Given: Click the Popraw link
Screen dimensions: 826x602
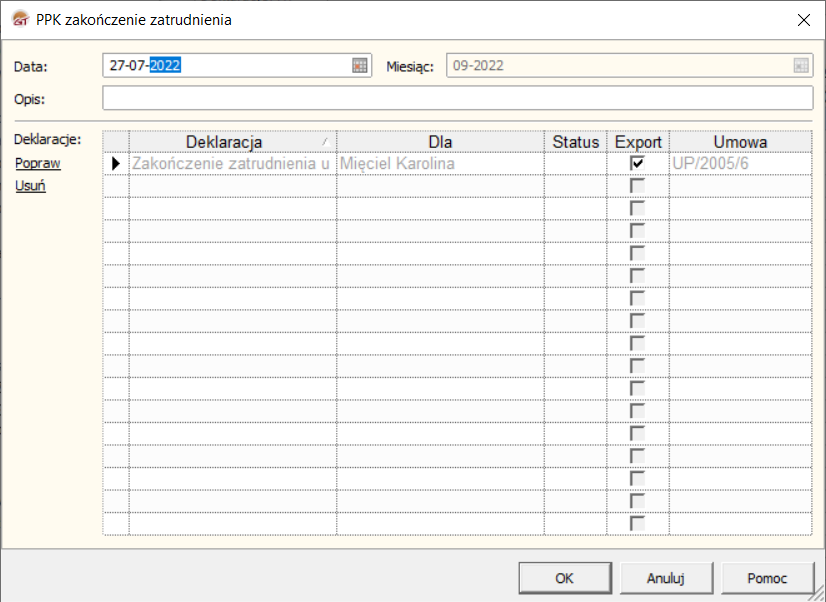Looking at the screenshot, I should click(x=38, y=163).
